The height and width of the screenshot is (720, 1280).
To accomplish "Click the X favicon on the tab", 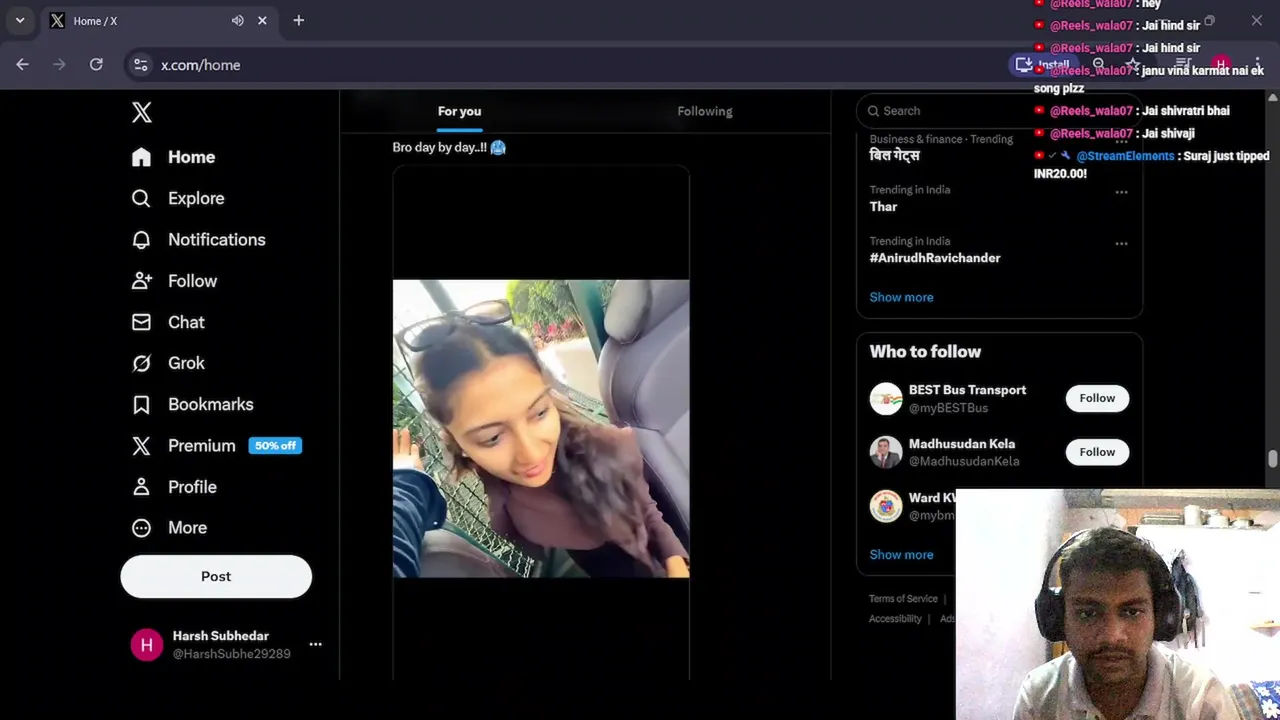I will pyautogui.click(x=57, y=20).
